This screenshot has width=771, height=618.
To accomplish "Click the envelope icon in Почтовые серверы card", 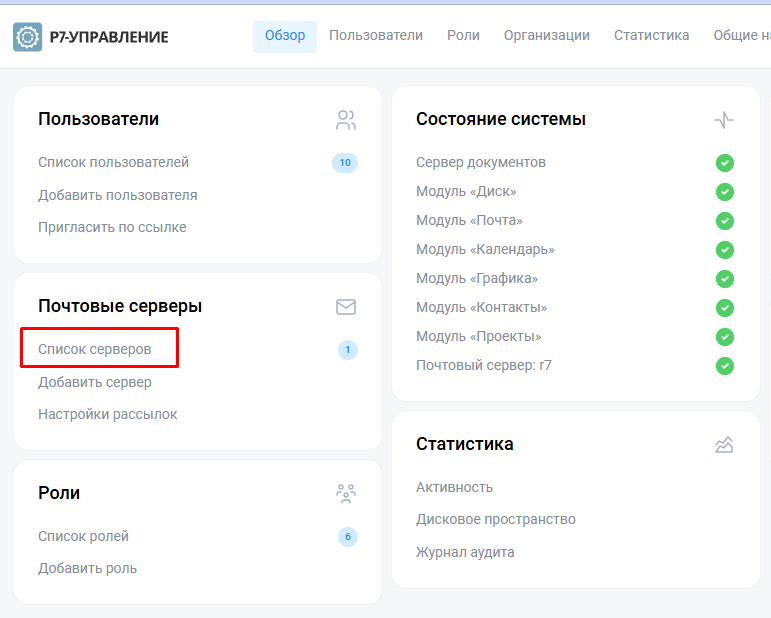I will coord(346,307).
